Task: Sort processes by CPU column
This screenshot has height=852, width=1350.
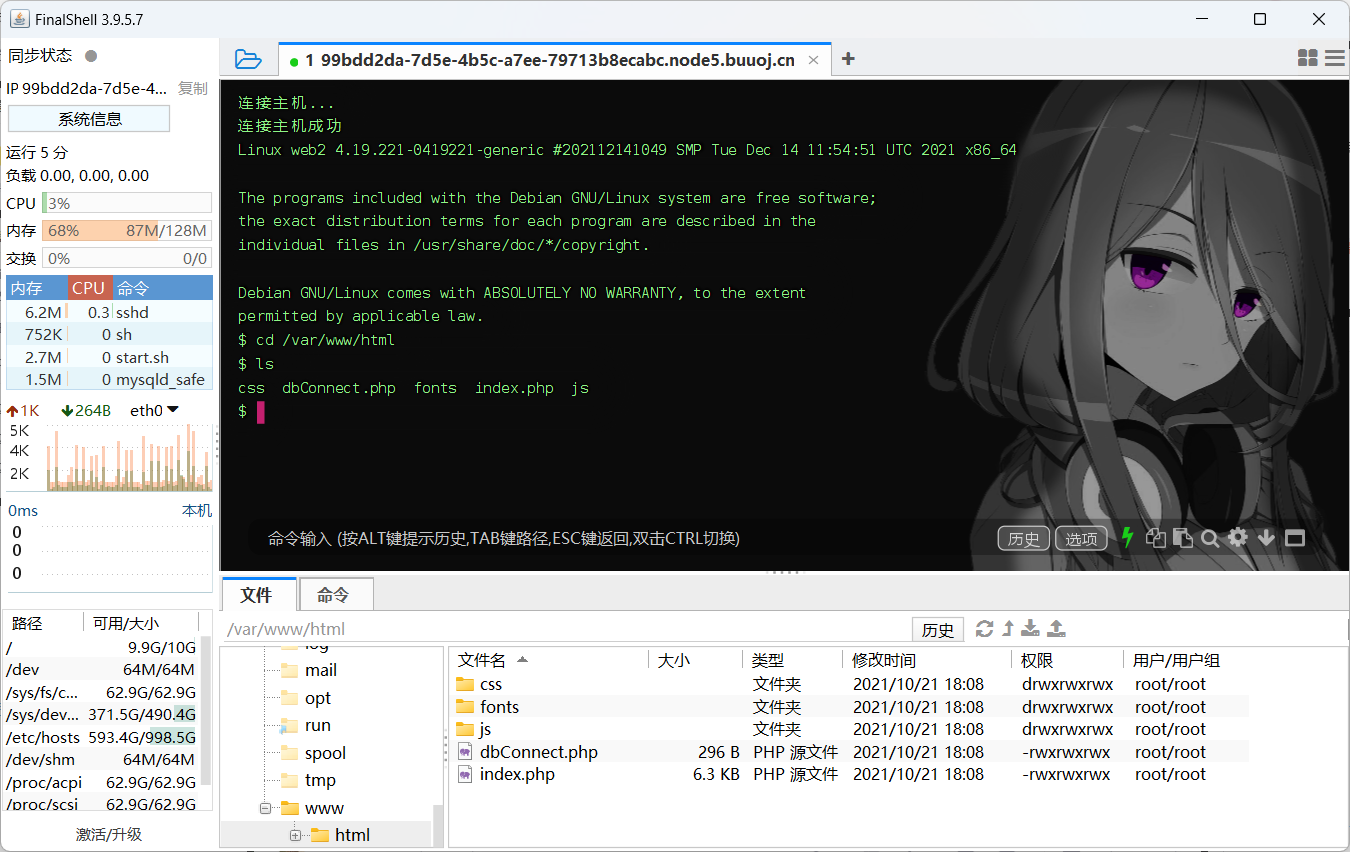Action: 90,288
